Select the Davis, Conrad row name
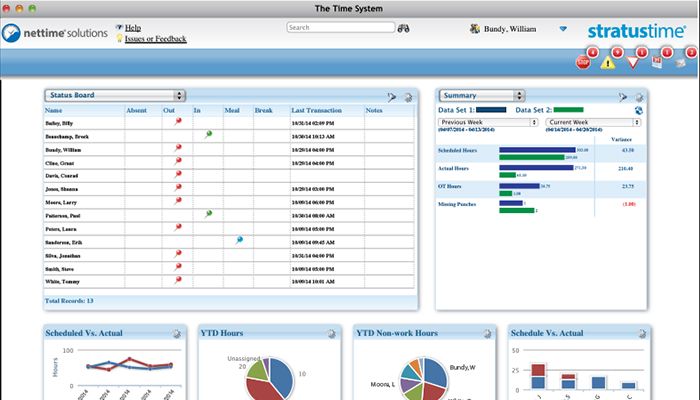This screenshot has height=400, width=700. [62, 176]
